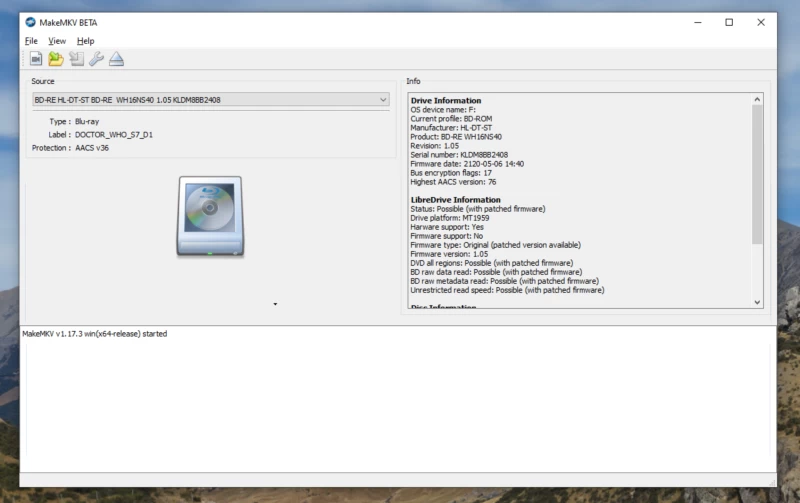Viewport: 800px width, 503px height.
Task: Click the DOCTOR_WHO_S7_D1 disc label
Action: (x=114, y=134)
